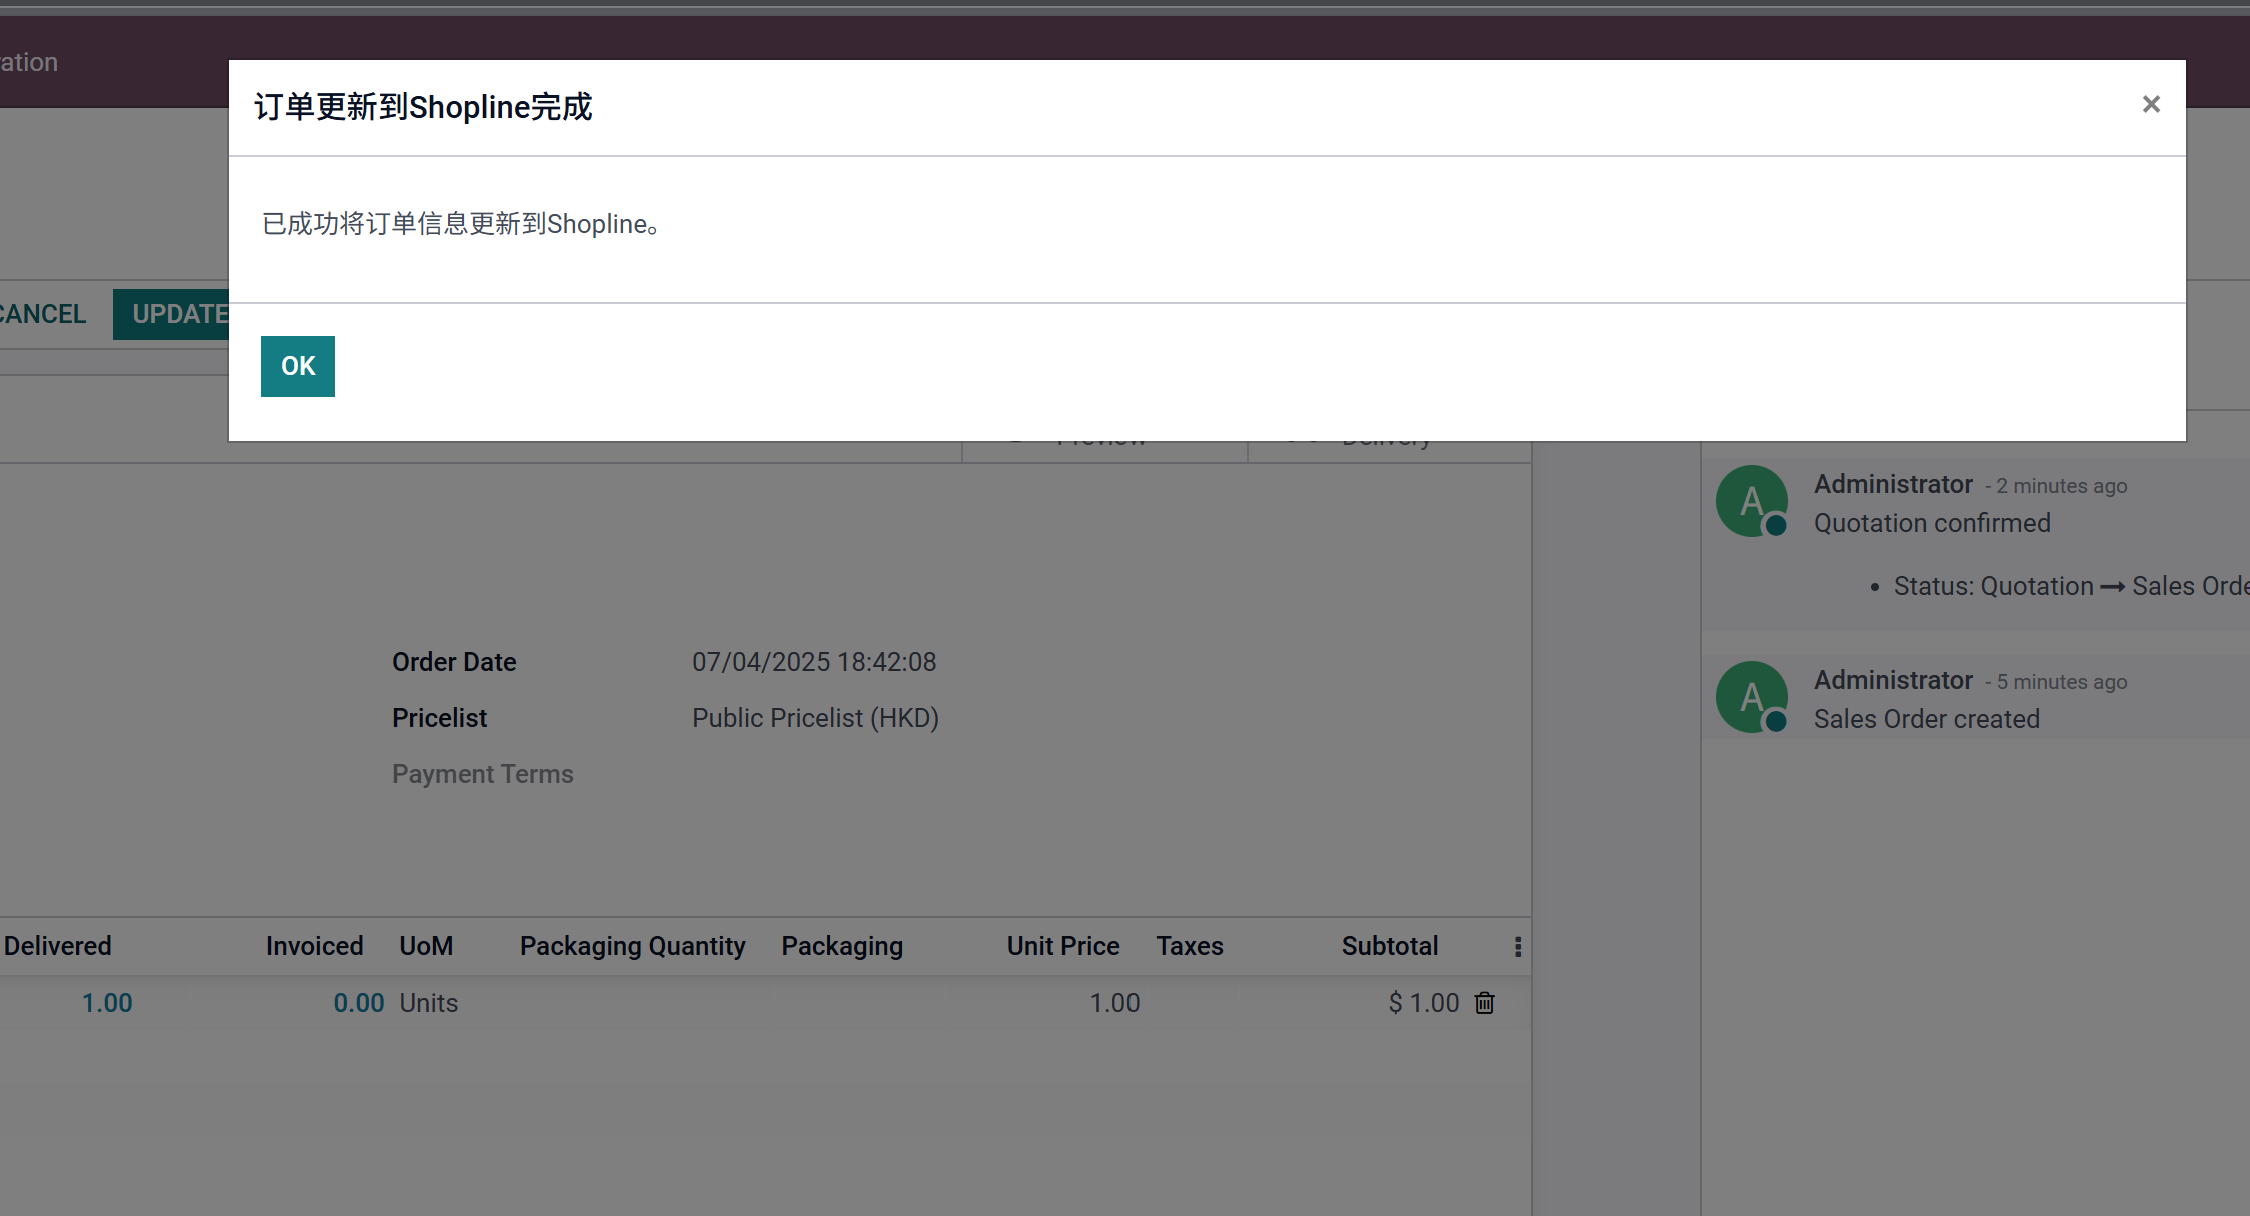This screenshot has width=2250, height=1216.
Task: Click the Payment Terms field label
Action: click(x=483, y=774)
